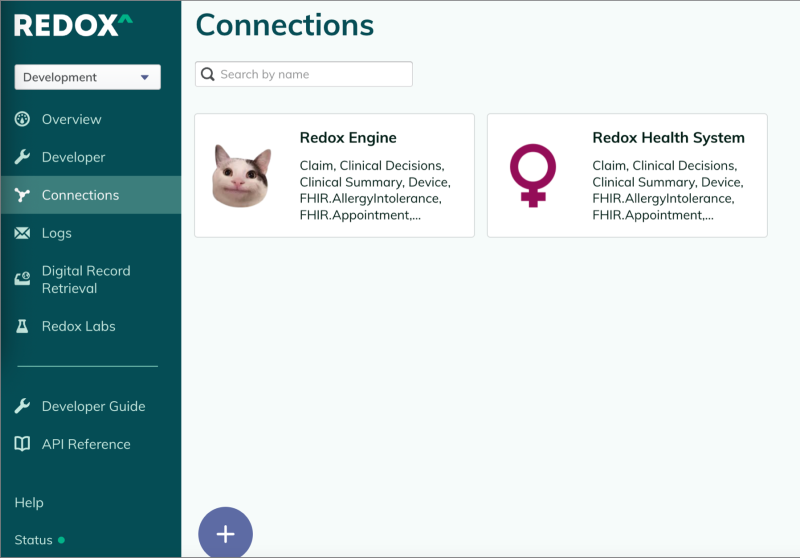
Task: Click the Developer Guide wrench icon
Action: click(22, 406)
